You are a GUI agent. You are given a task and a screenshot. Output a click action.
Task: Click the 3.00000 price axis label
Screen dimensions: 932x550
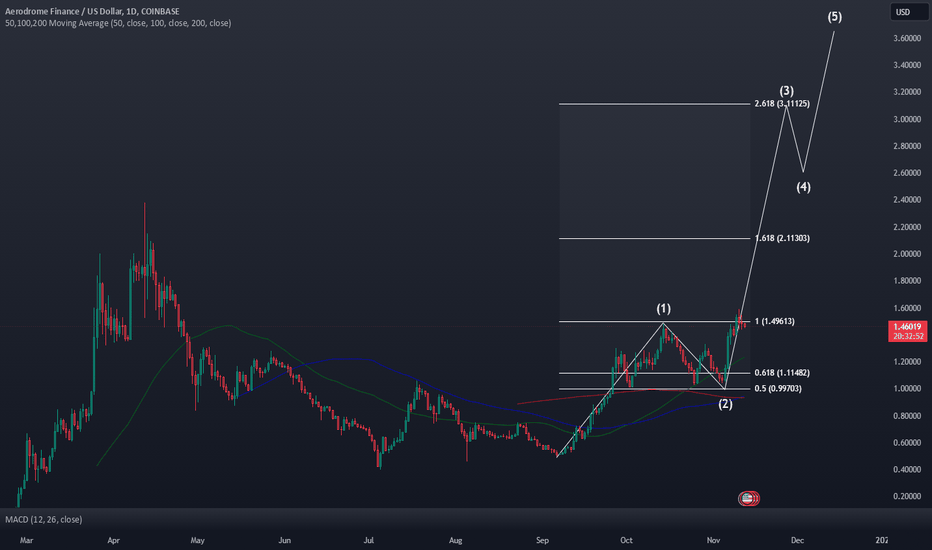pyautogui.click(x=907, y=119)
